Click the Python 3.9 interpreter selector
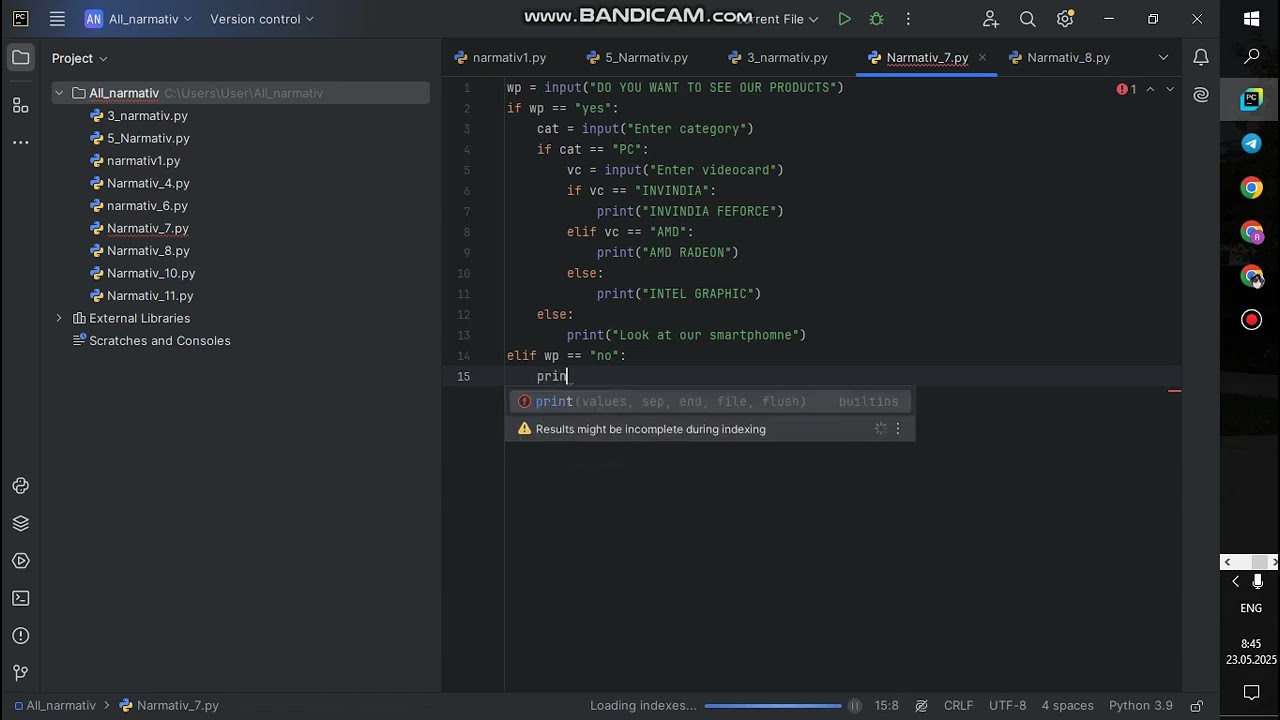Screen dimensions: 1280x720 [1141, 706]
